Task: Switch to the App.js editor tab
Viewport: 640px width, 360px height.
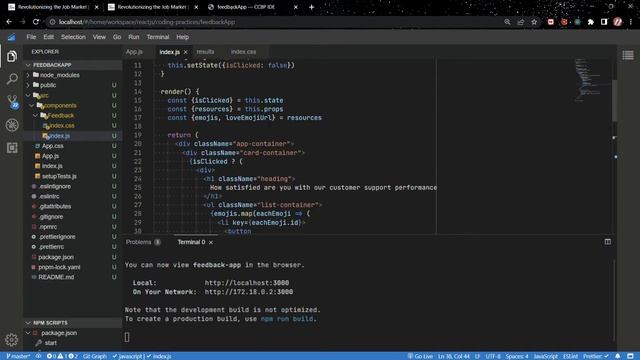Action: point(134,52)
